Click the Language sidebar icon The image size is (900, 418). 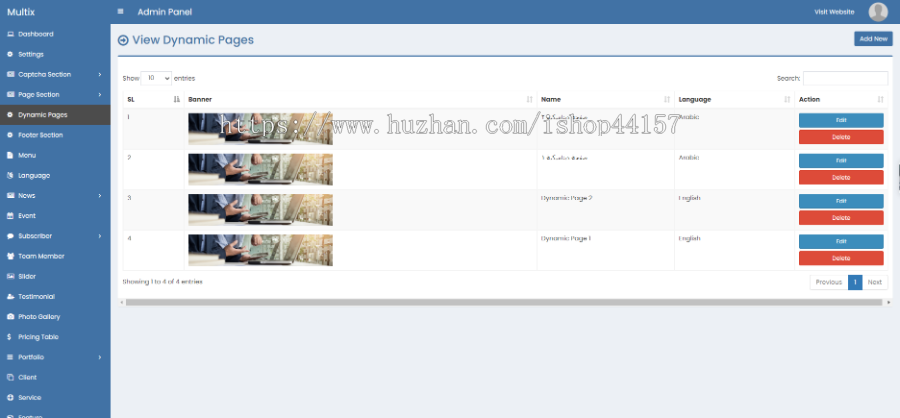click(x=10, y=175)
